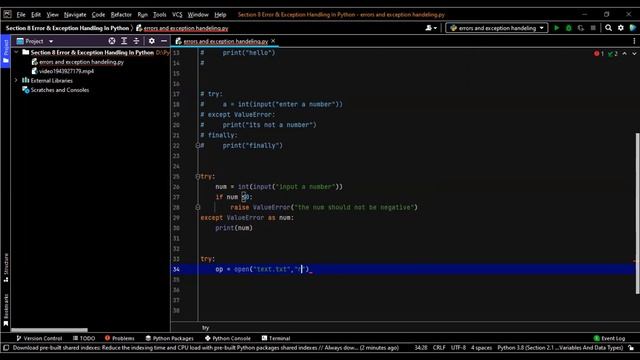Start debugging with the bug icon
This screenshot has height=360, width=640.
coord(569,28)
